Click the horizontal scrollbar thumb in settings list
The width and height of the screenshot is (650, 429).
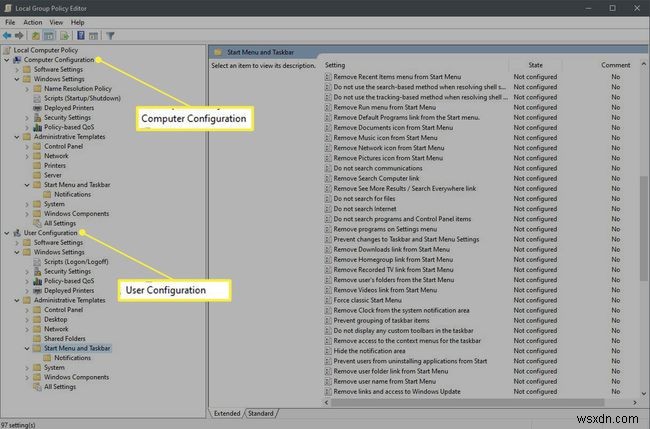[x=467, y=402]
